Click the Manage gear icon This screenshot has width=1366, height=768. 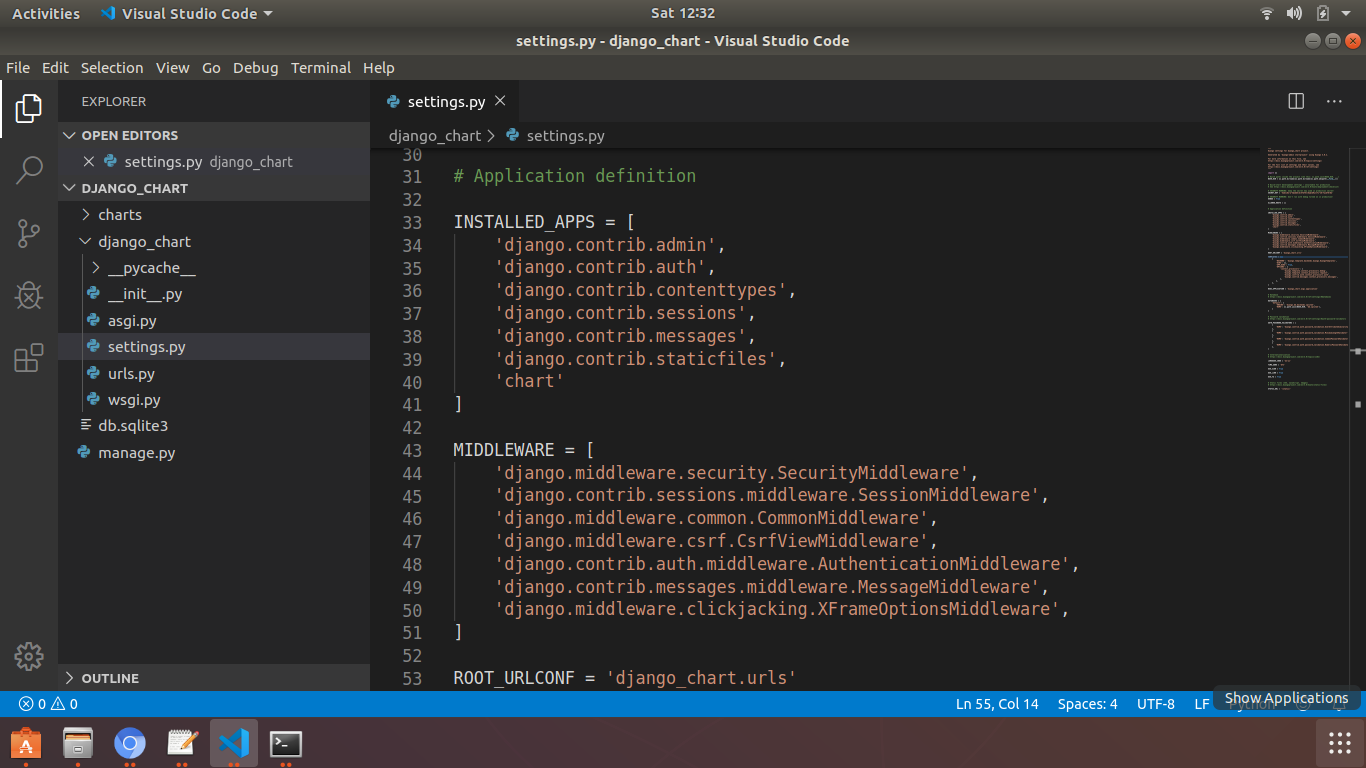tap(29, 656)
